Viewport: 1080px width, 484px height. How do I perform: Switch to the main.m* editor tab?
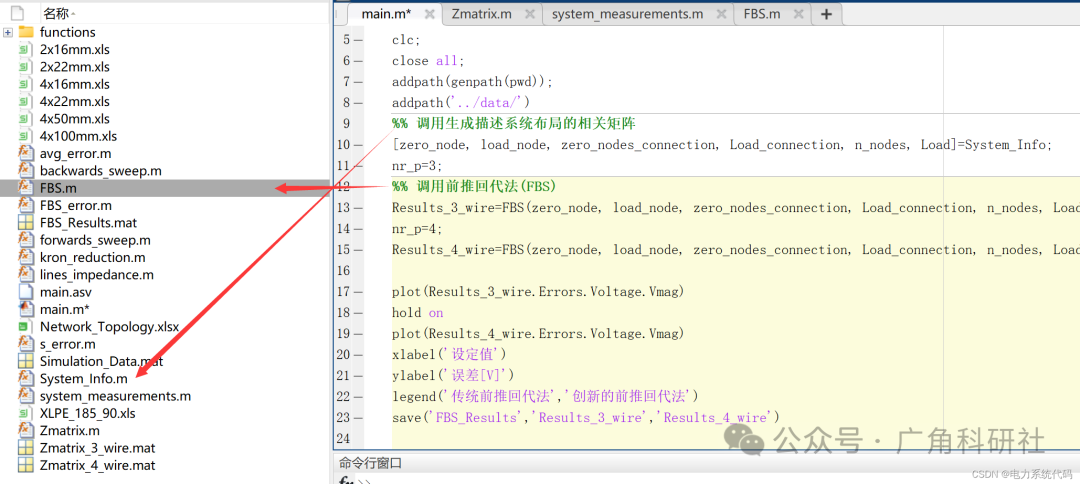[386, 14]
